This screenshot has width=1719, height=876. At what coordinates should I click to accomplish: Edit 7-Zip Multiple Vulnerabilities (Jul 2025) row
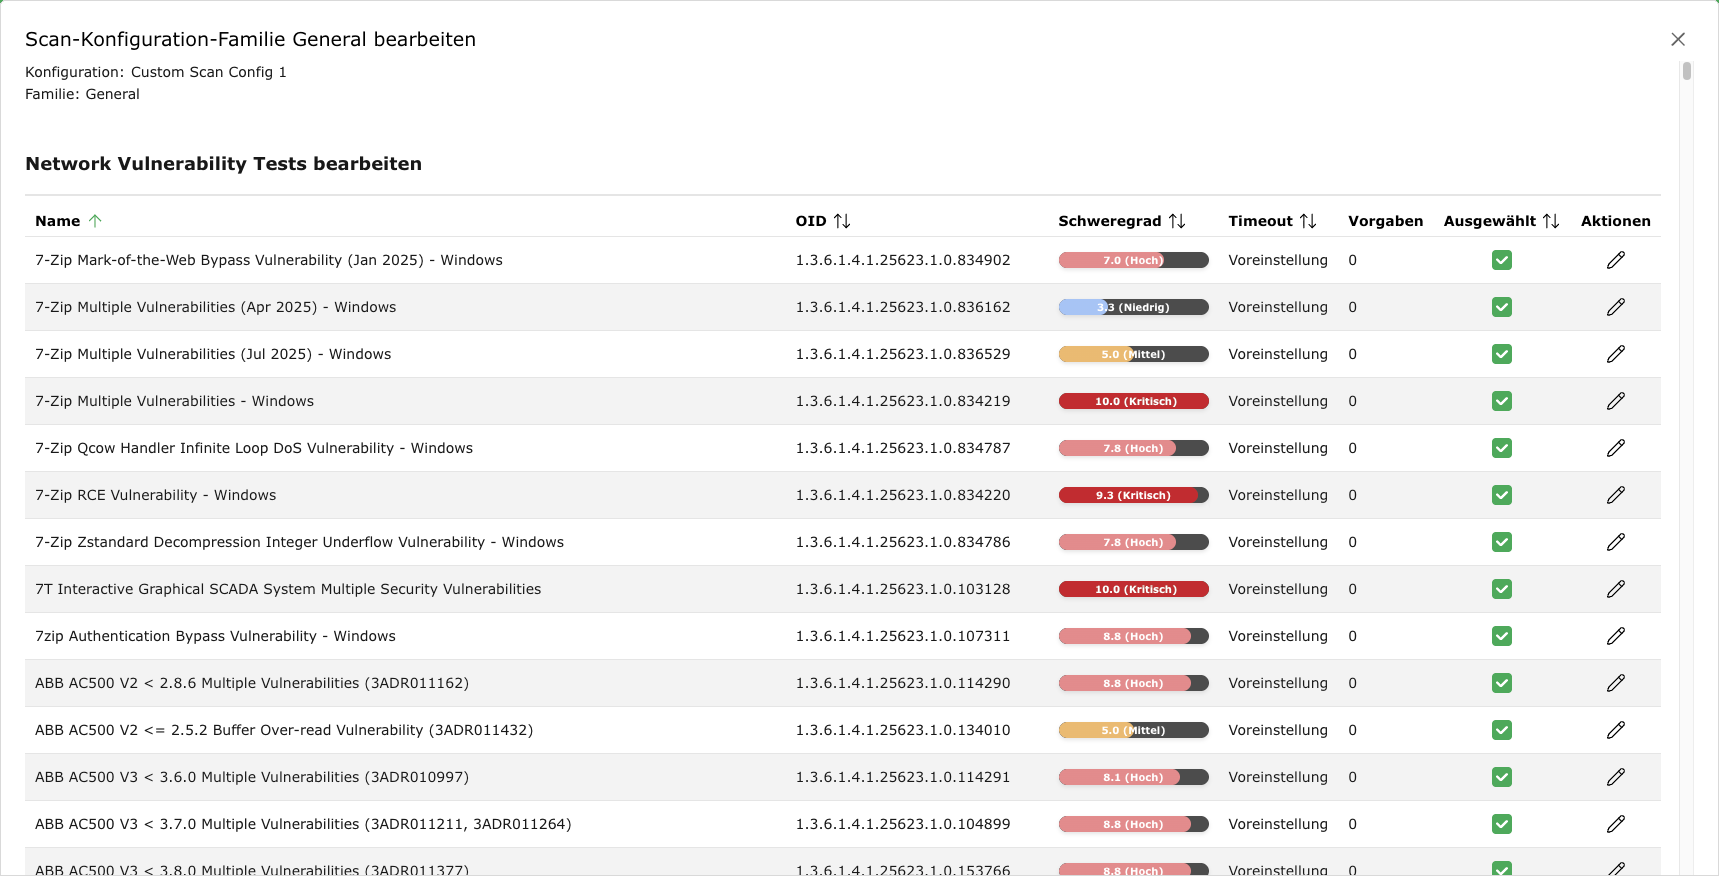1615,354
